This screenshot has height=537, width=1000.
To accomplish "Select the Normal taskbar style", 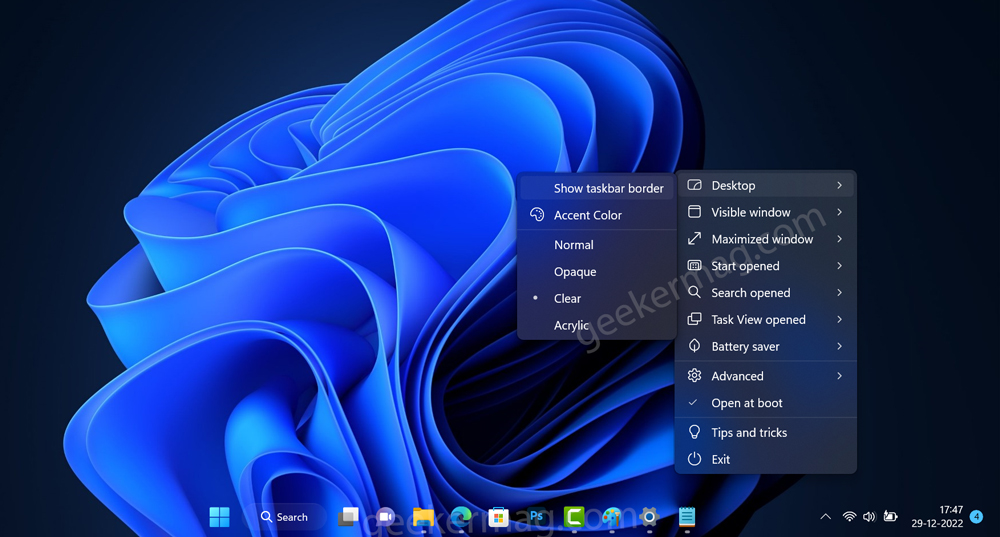I will [596, 244].
